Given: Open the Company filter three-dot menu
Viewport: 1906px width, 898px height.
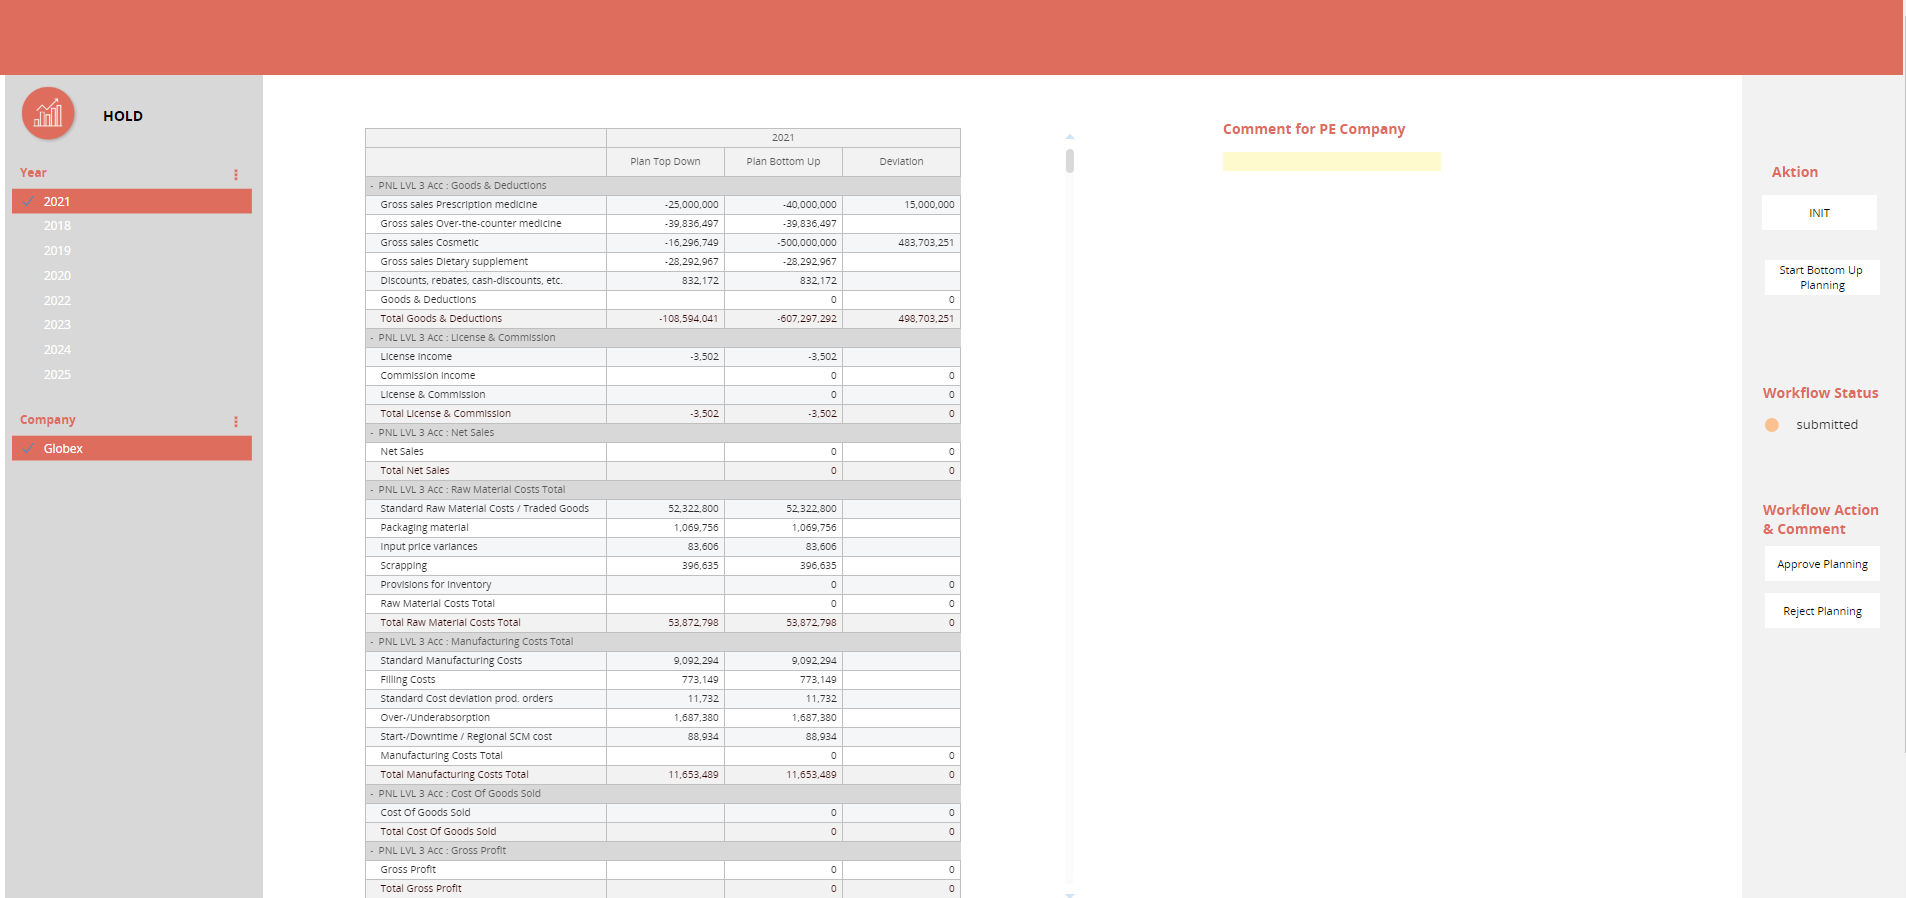Looking at the screenshot, I should [x=236, y=421].
